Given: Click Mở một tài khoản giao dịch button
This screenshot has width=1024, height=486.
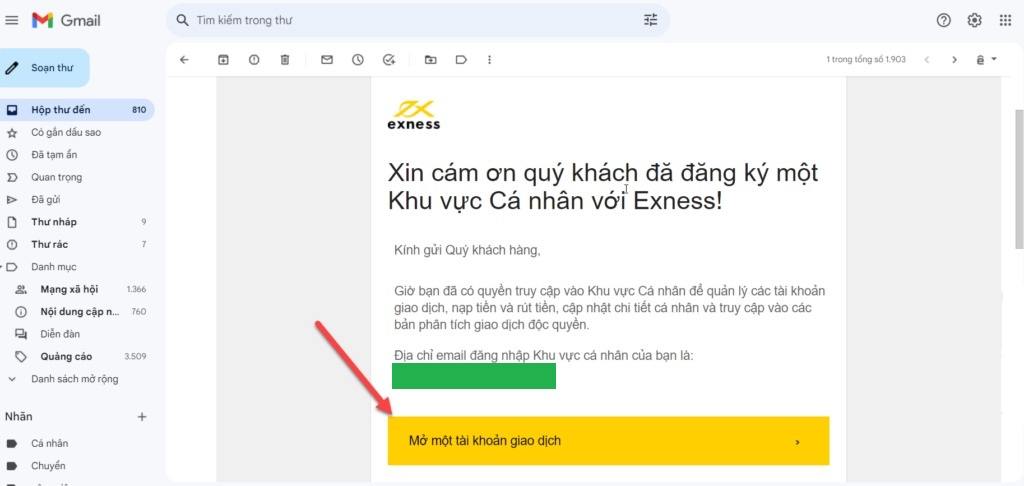Looking at the screenshot, I should (x=608, y=441).
